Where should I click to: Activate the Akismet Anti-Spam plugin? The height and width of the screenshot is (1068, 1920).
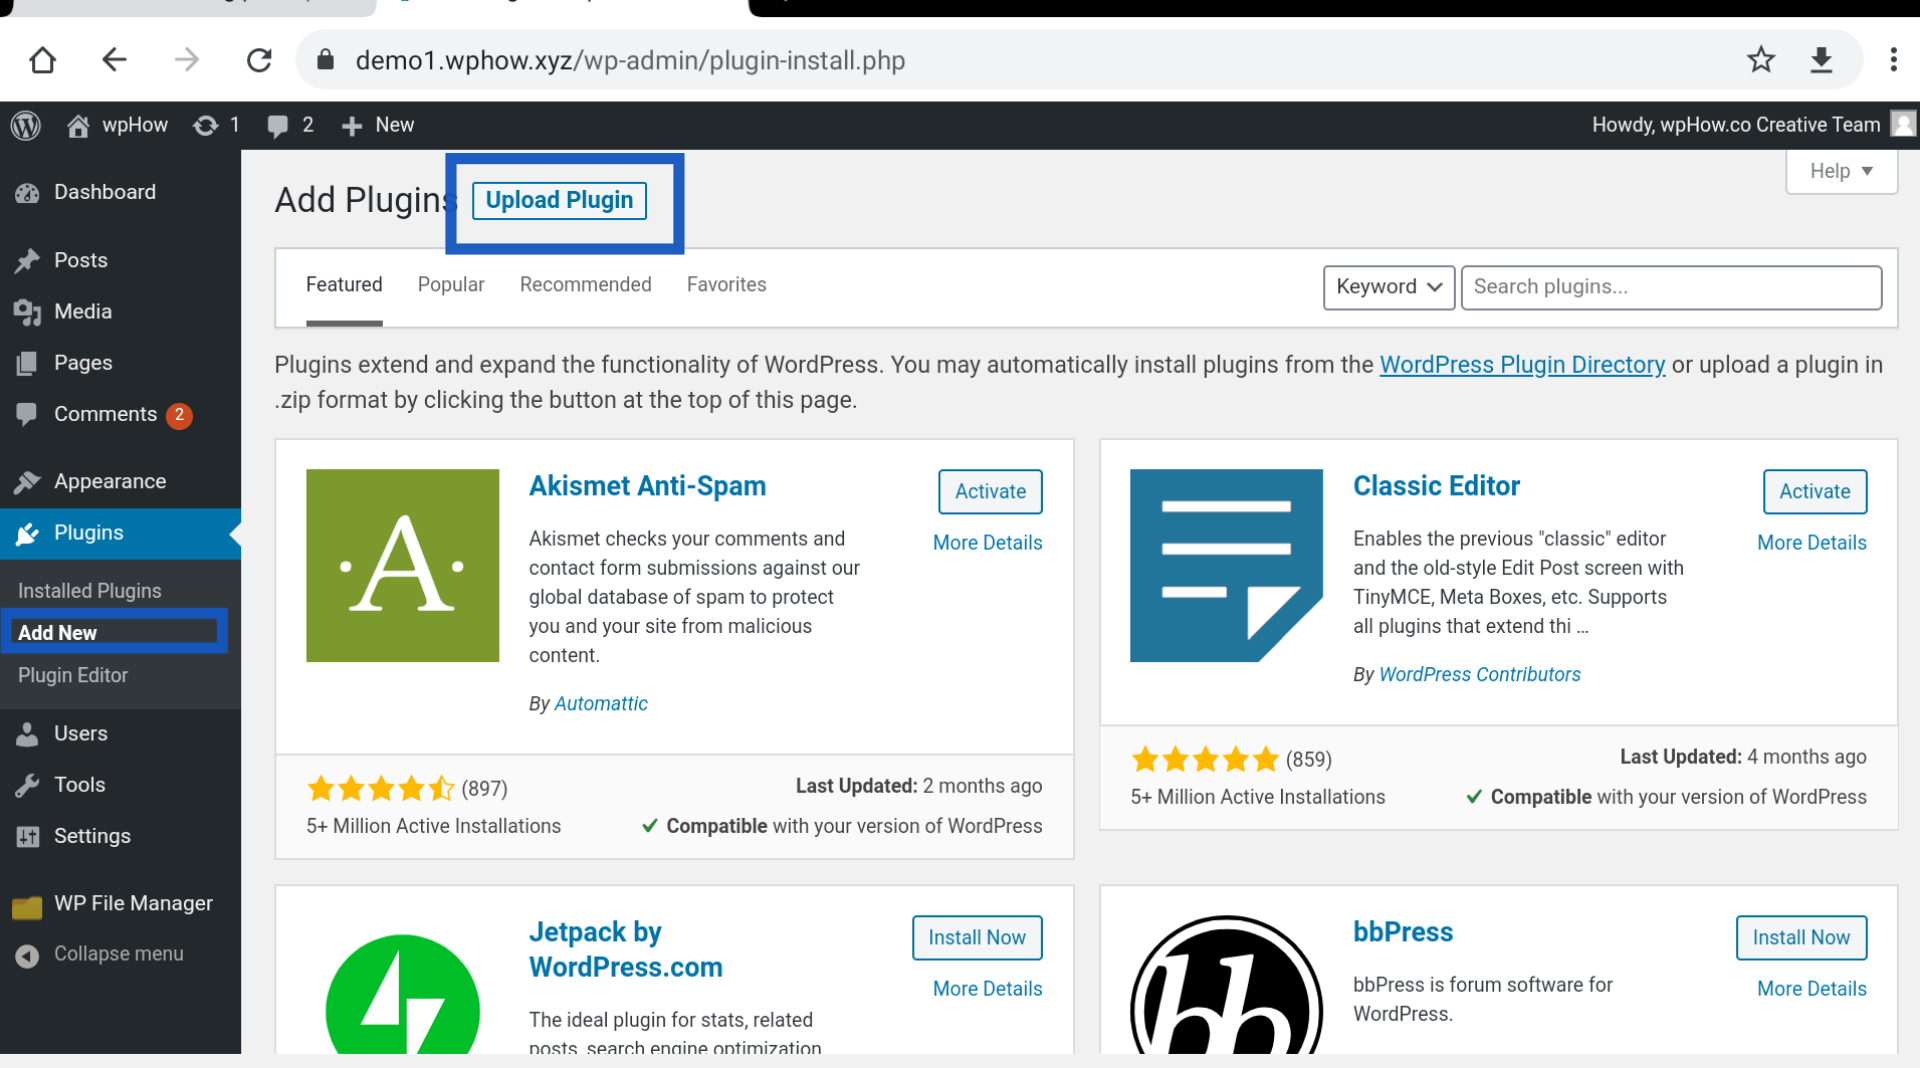point(990,491)
